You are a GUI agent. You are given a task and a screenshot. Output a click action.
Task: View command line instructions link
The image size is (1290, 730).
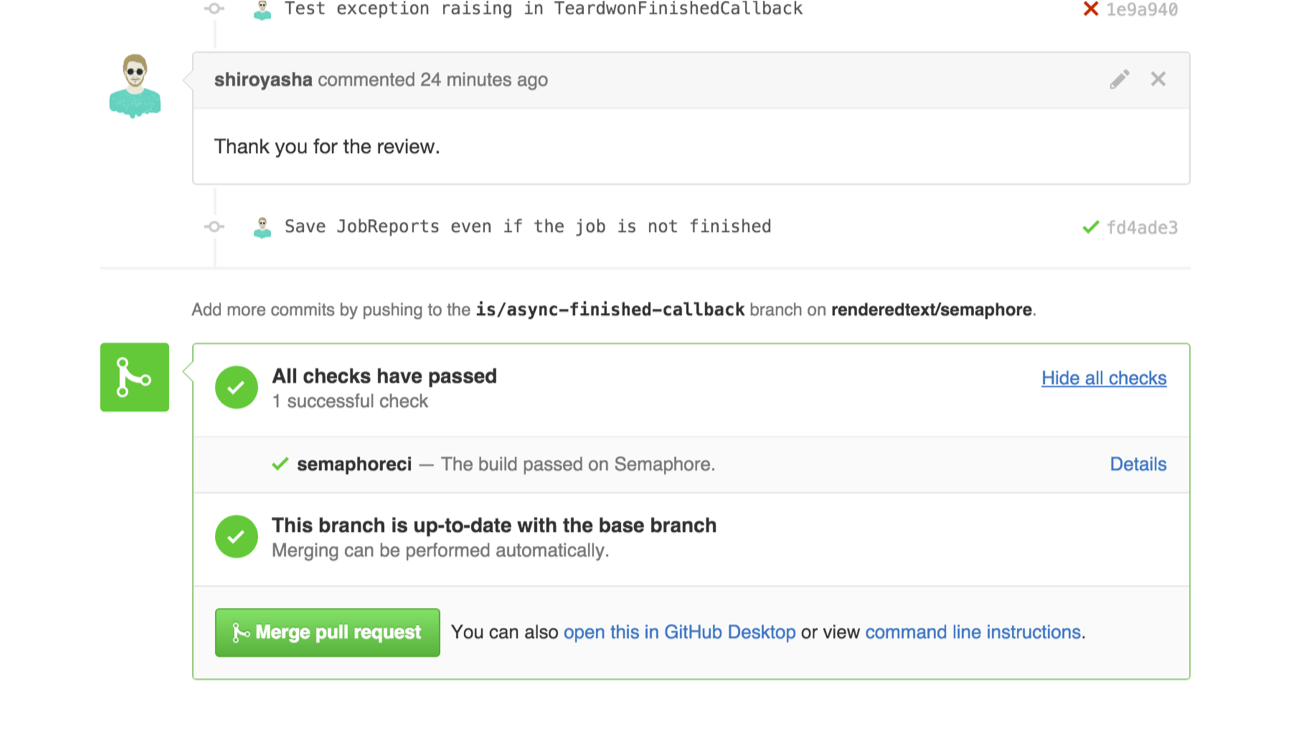pos(973,632)
